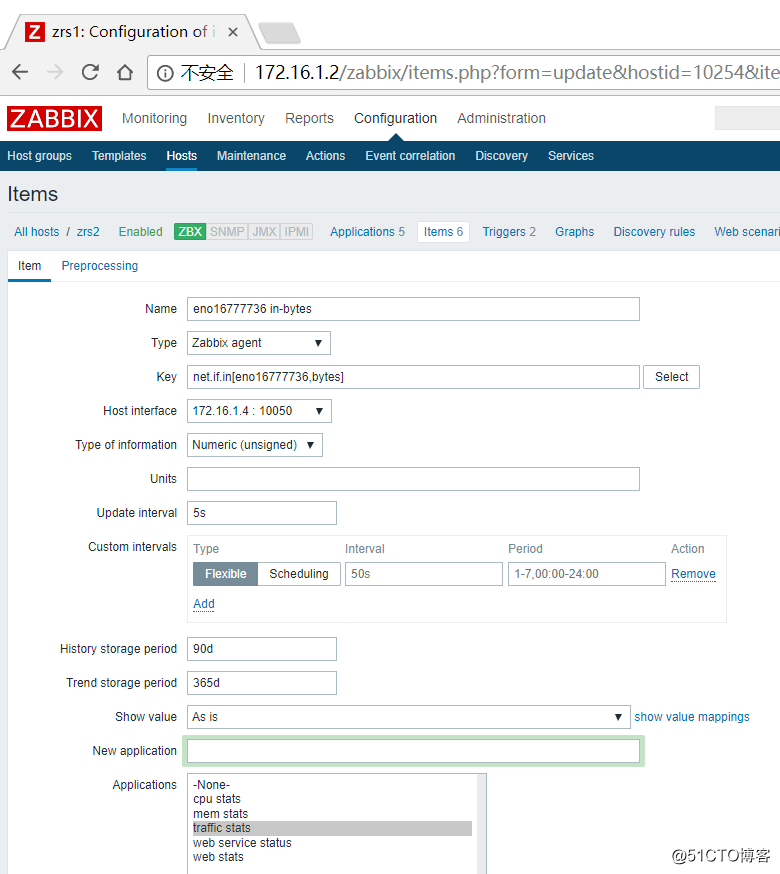This screenshot has width=780, height=874.
Task: Open the Reports menu
Action: [309, 118]
